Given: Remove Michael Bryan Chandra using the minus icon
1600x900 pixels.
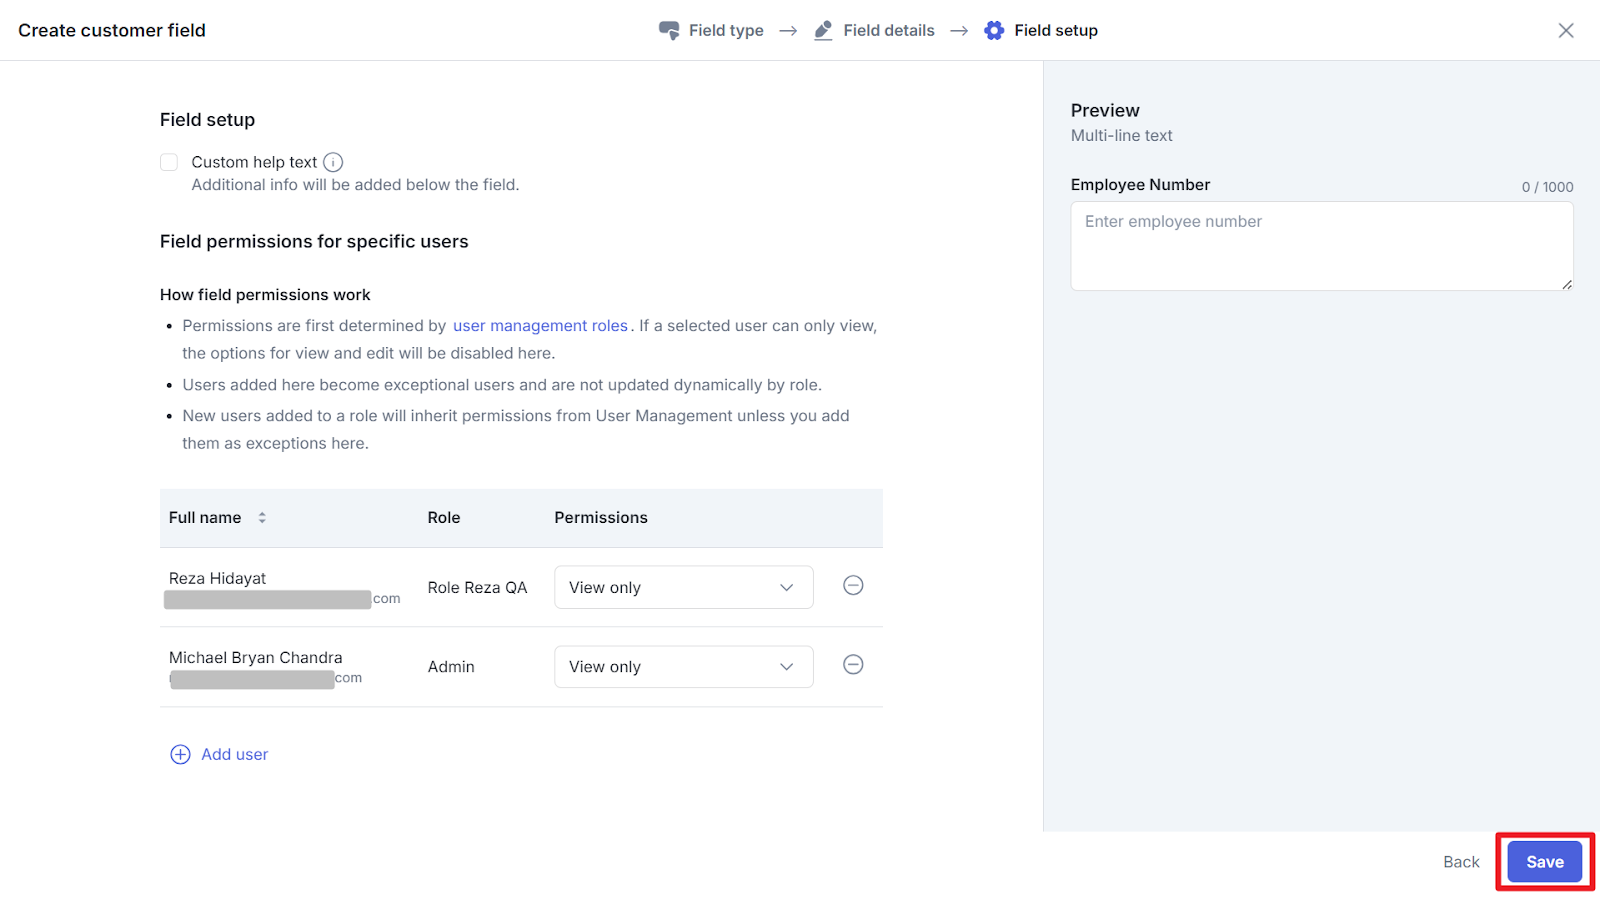Looking at the screenshot, I should point(853,665).
